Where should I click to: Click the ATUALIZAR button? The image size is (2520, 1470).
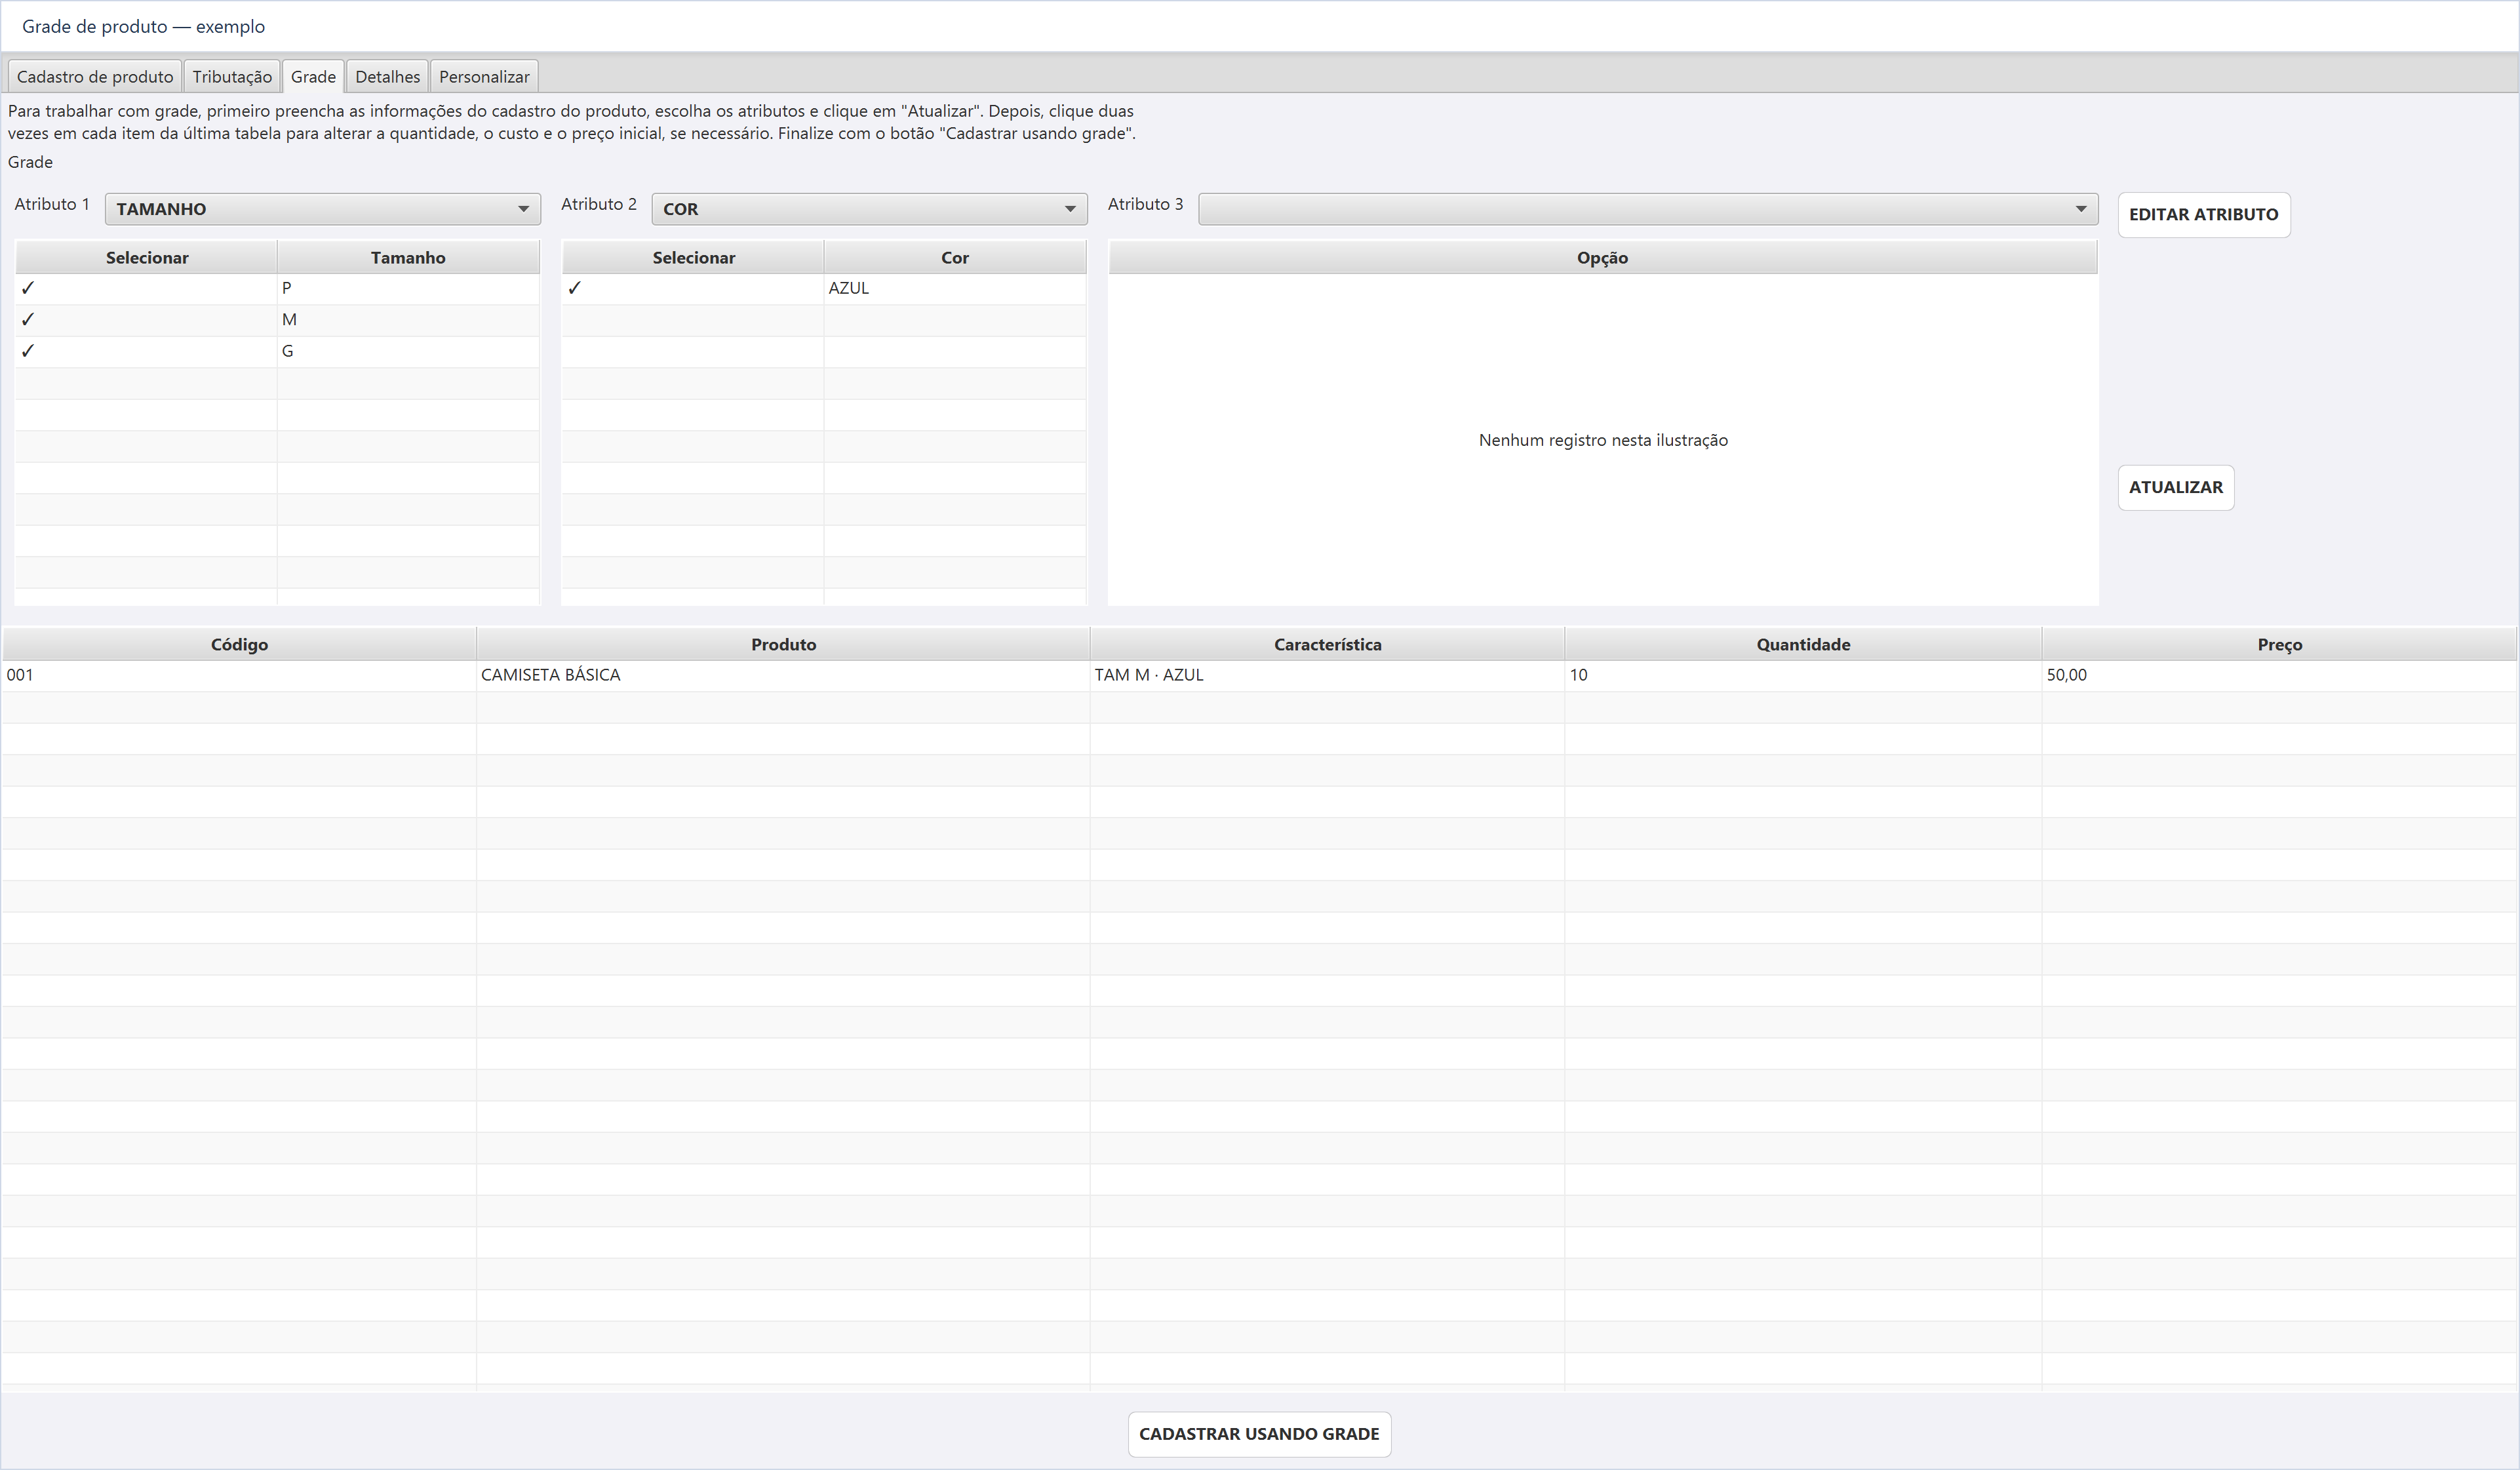click(2176, 488)
